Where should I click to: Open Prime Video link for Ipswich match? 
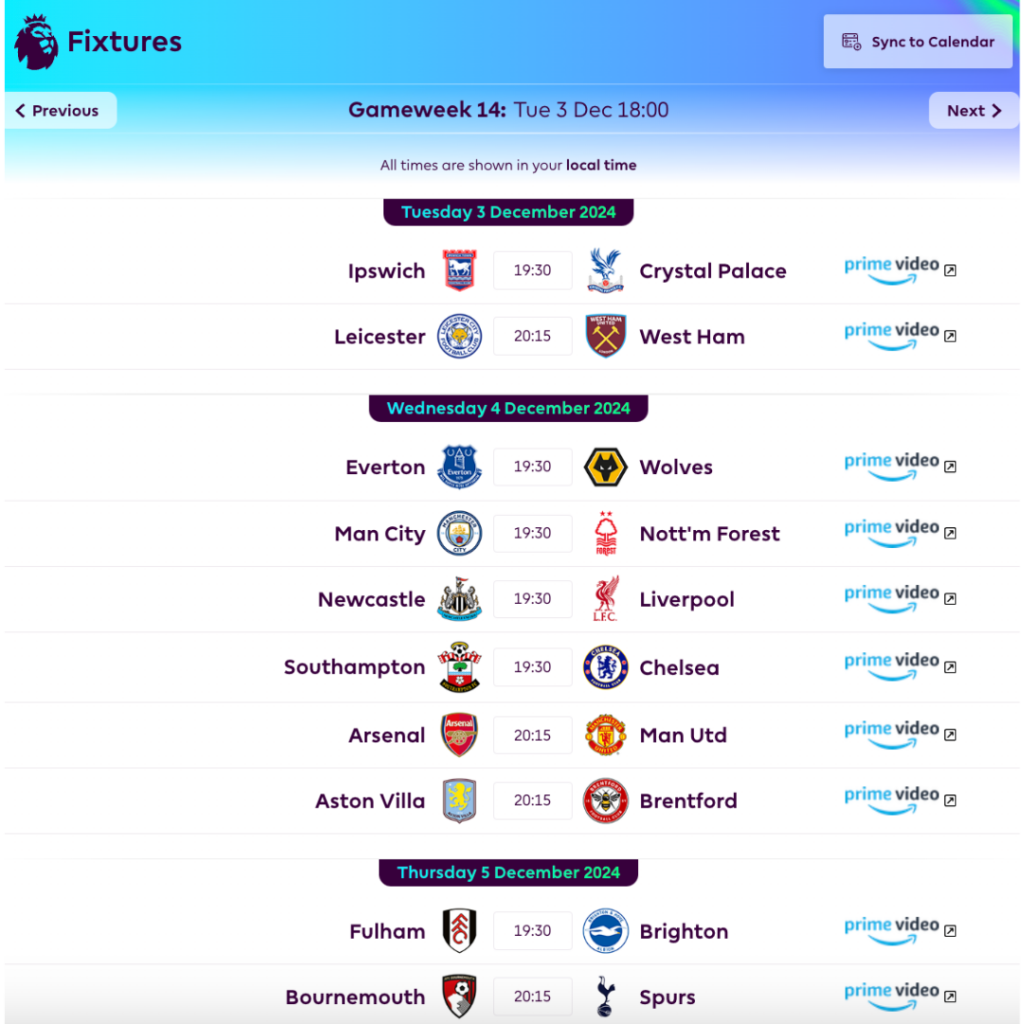pyautogui.click(x=900, y=270)
